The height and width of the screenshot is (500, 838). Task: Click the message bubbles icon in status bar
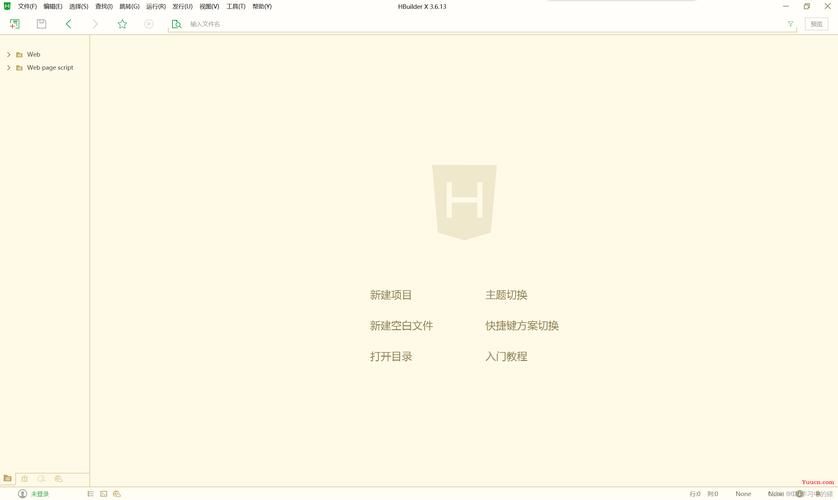click(x=117, y=494)
